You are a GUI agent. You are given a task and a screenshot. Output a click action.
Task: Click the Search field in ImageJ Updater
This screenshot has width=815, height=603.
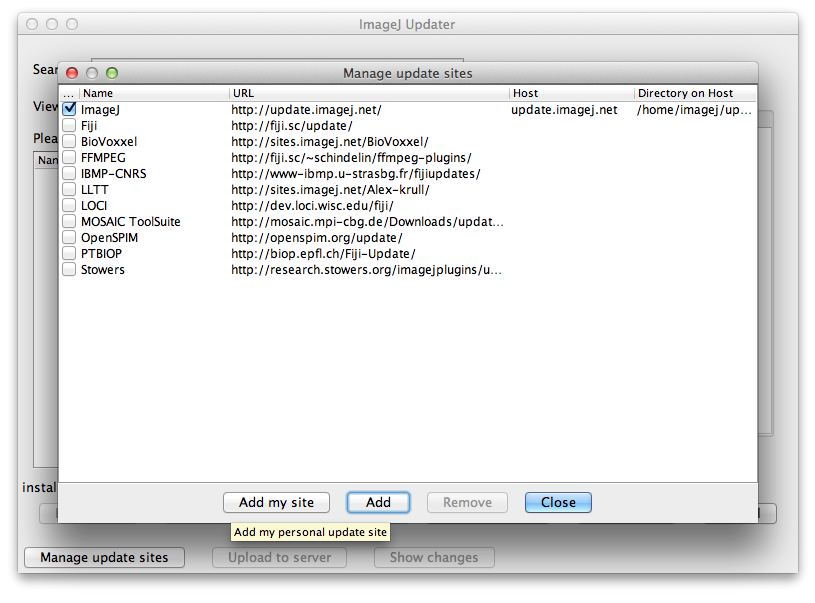pyautogui.click(x=277, y=60)
